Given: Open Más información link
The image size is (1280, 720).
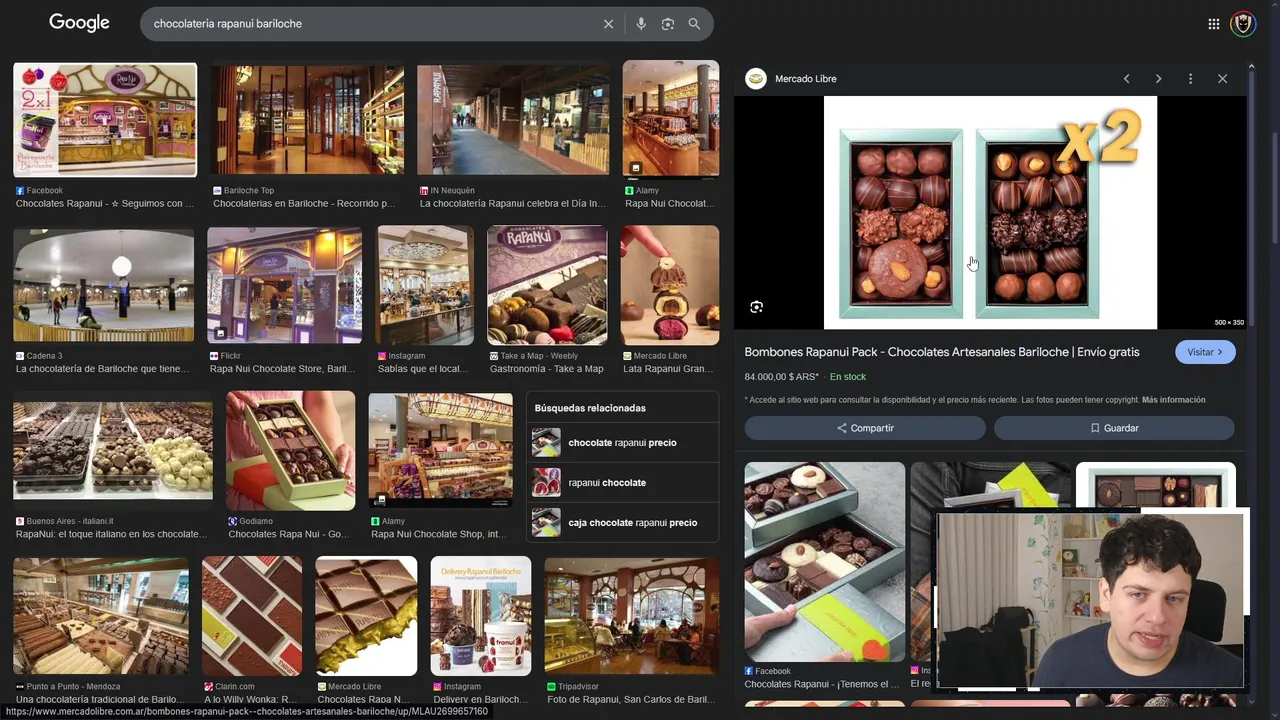Looking at the screenshot, I should [x=1173, y=400].
